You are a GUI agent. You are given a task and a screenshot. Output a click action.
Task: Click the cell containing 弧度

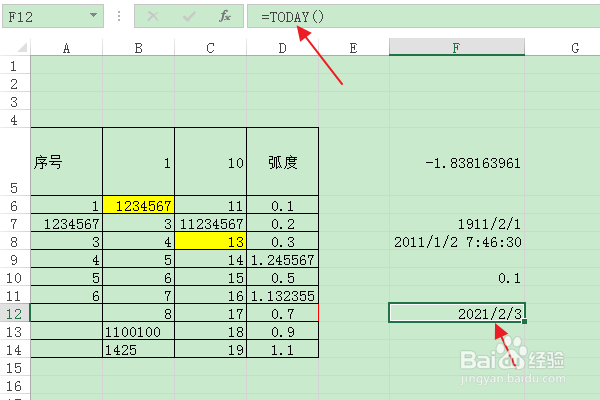click(x=282, y=162)
